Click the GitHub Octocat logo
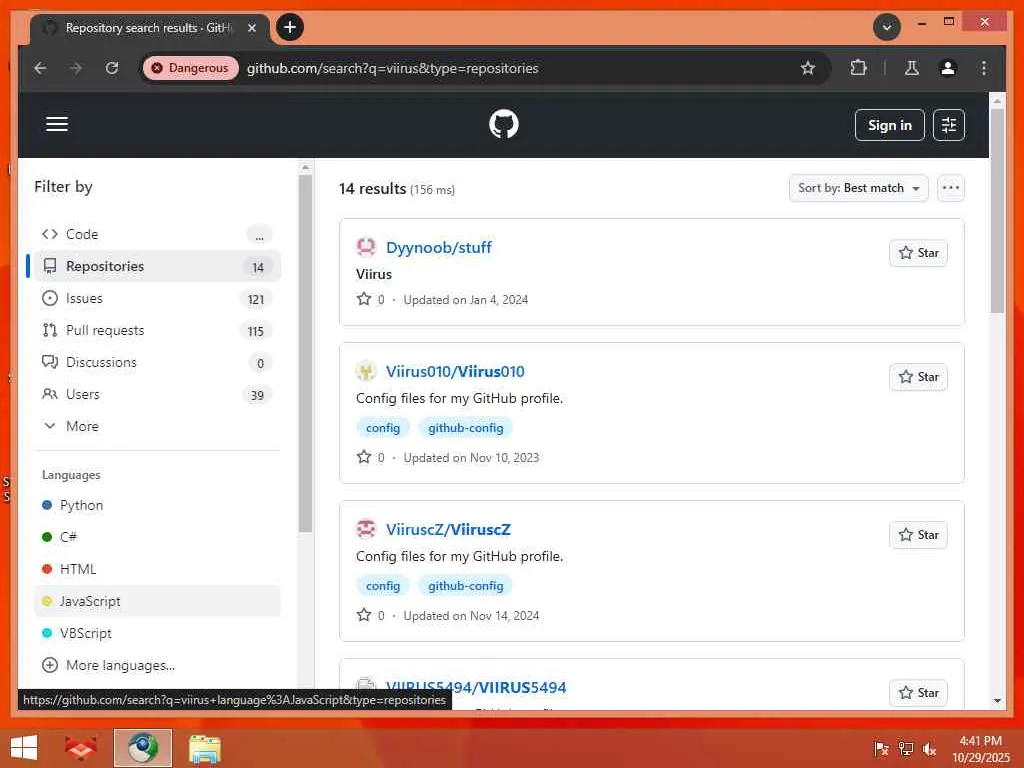 point(504,124)
